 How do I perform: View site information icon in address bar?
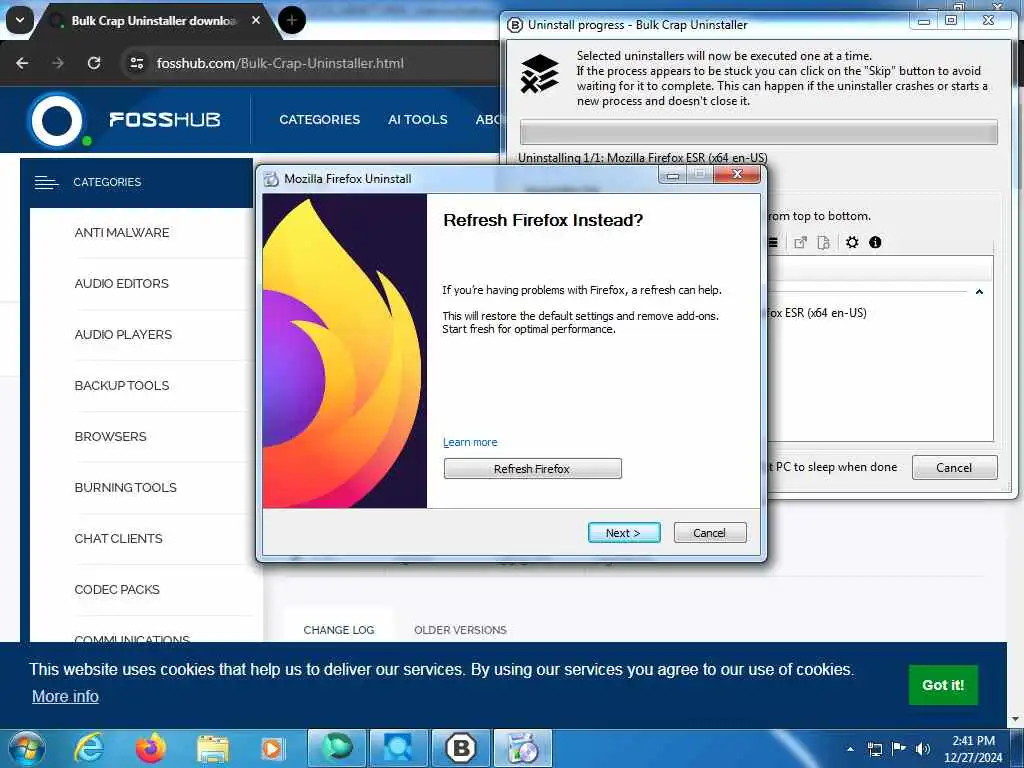(x=137, y=63)
